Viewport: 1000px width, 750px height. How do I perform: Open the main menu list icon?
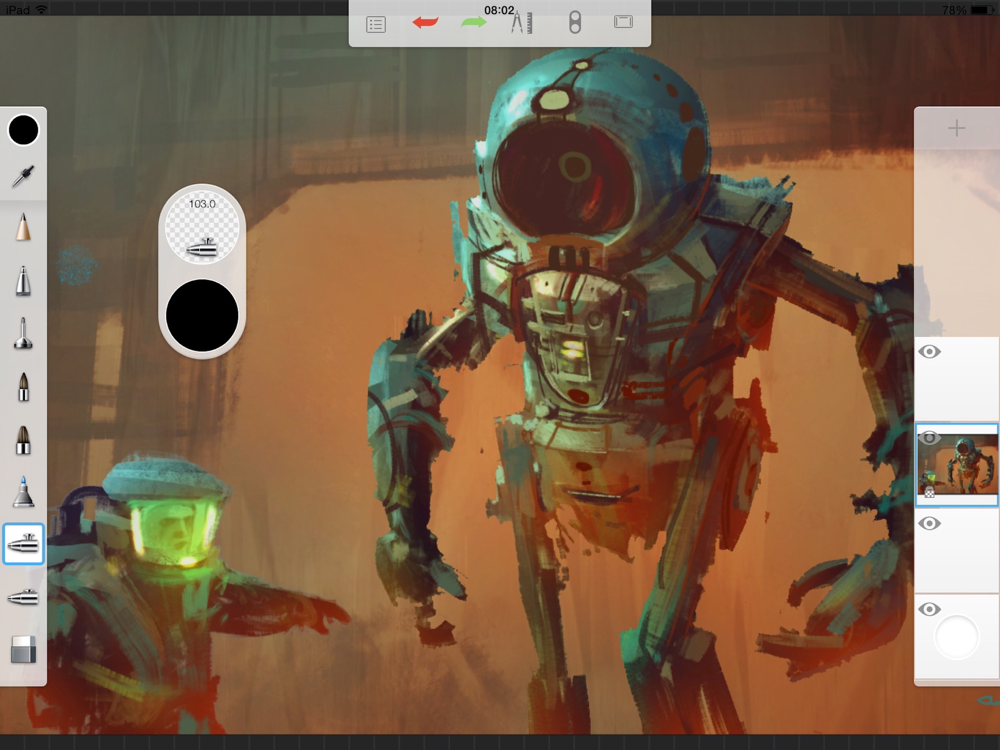(x=376, y=25)
